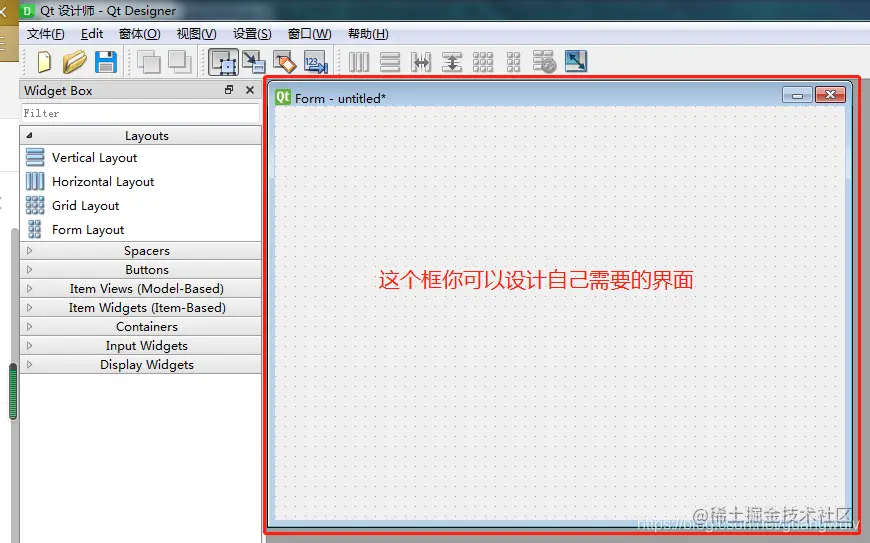This screenshot has height=543, width=870.
Task: Open the 视图(V) menu
Action: click(196, 34)
